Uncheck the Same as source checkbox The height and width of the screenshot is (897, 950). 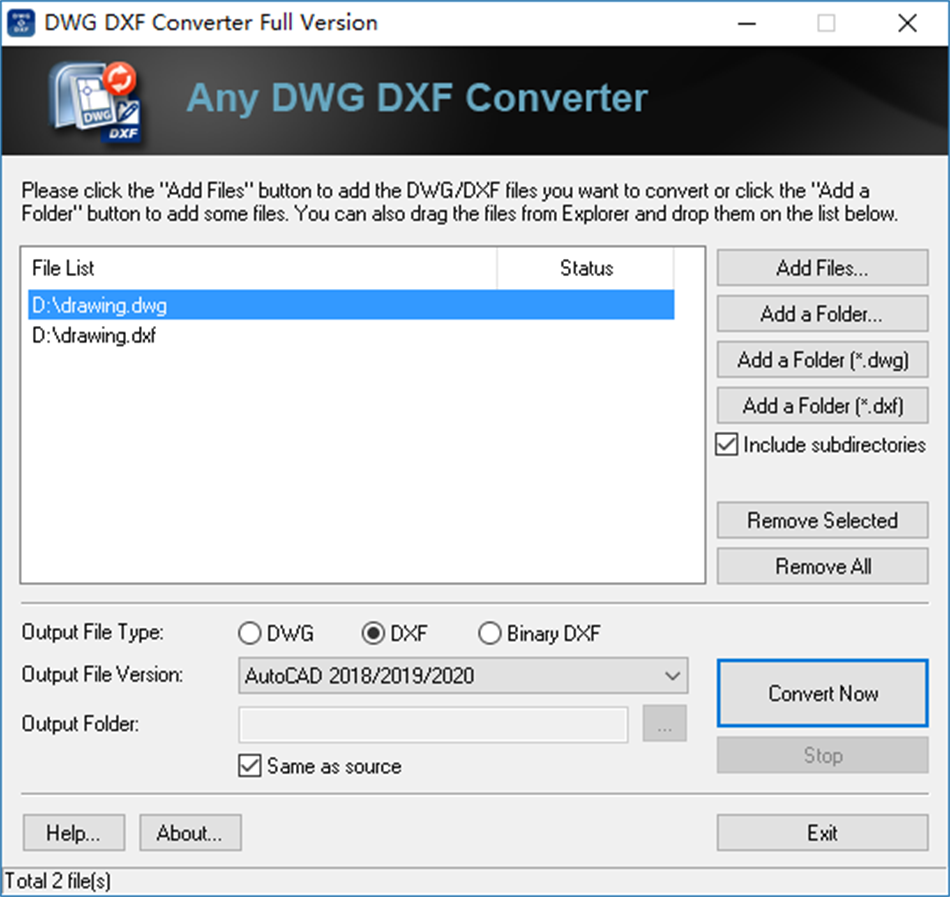(250, 766)
